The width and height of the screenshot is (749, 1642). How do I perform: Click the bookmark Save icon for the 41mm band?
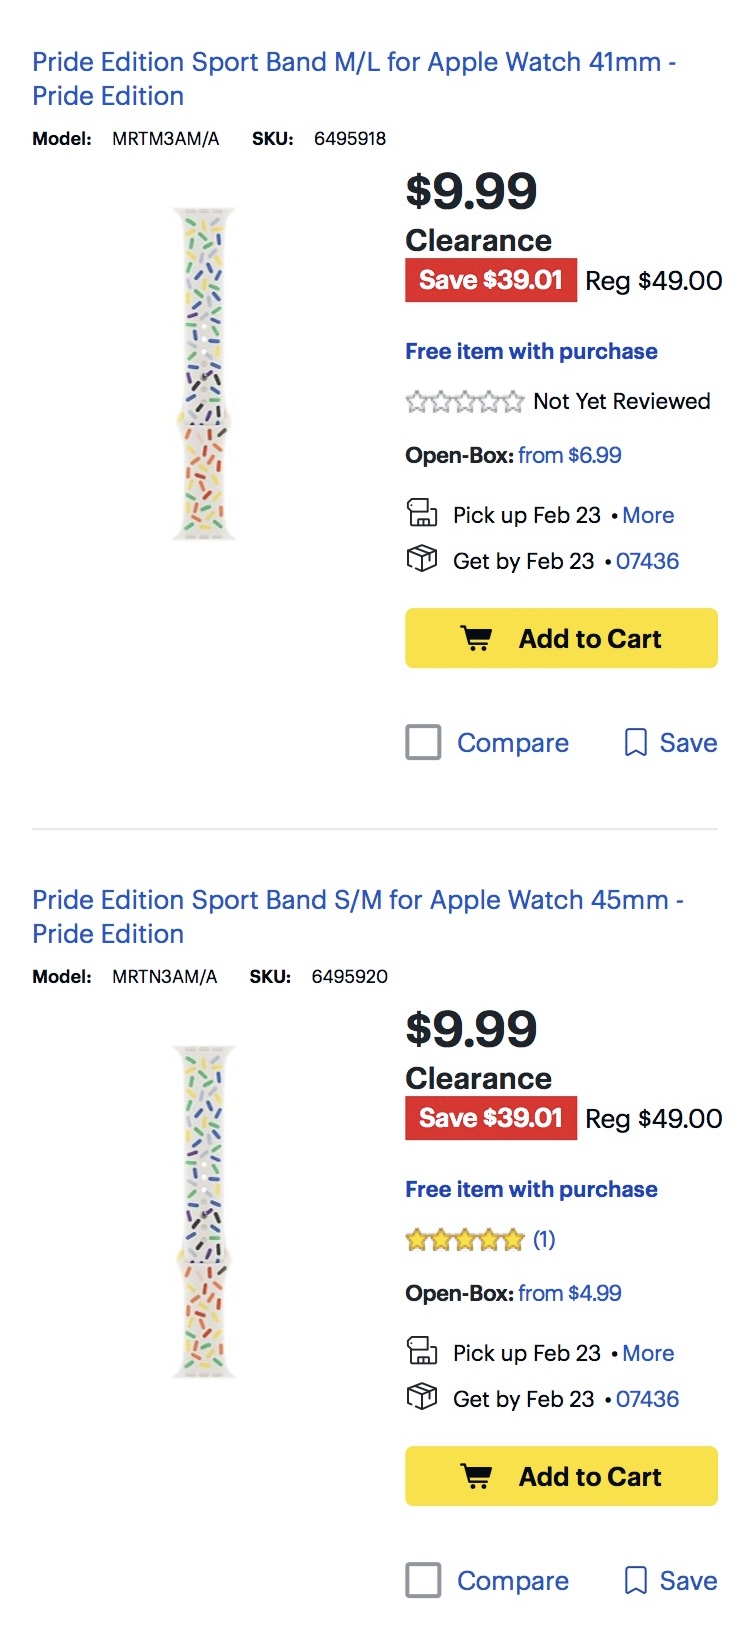click(636, 743)
